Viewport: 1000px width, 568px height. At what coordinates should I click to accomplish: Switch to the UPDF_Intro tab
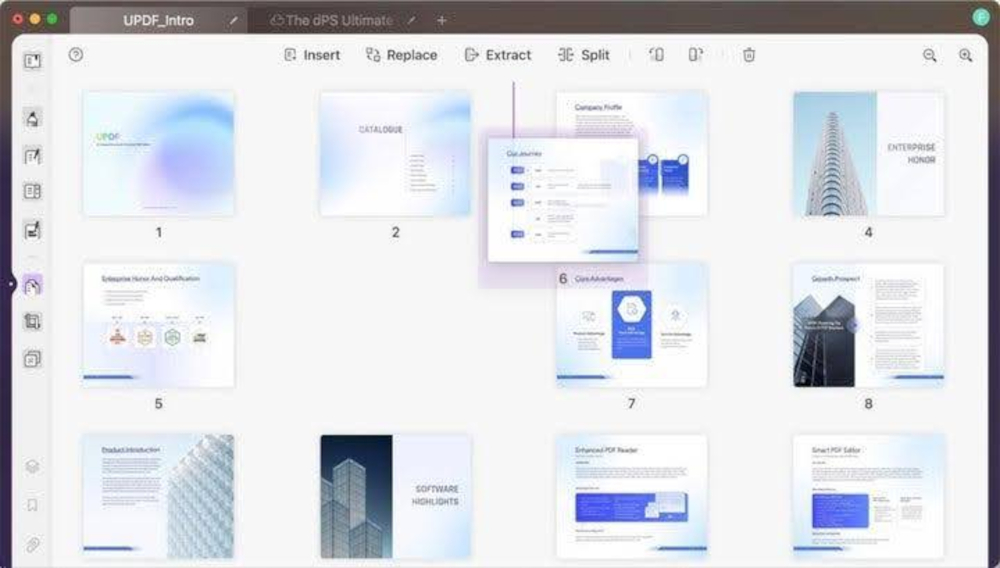point(158,20)
